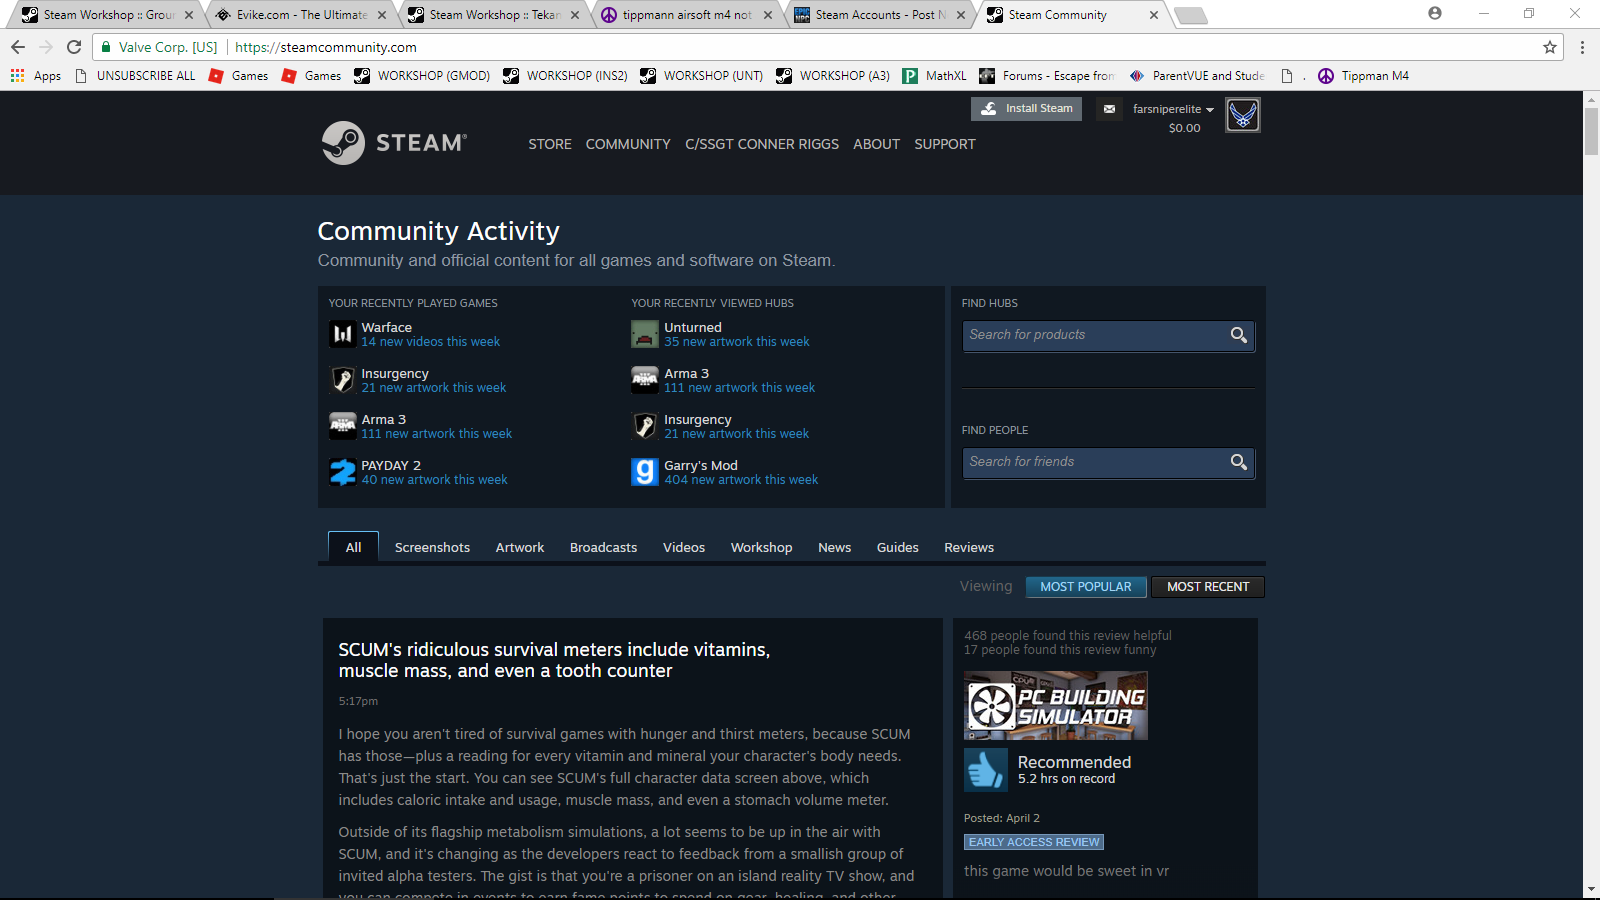Open the Chrome profile icon in title bar

[1435, 13]
